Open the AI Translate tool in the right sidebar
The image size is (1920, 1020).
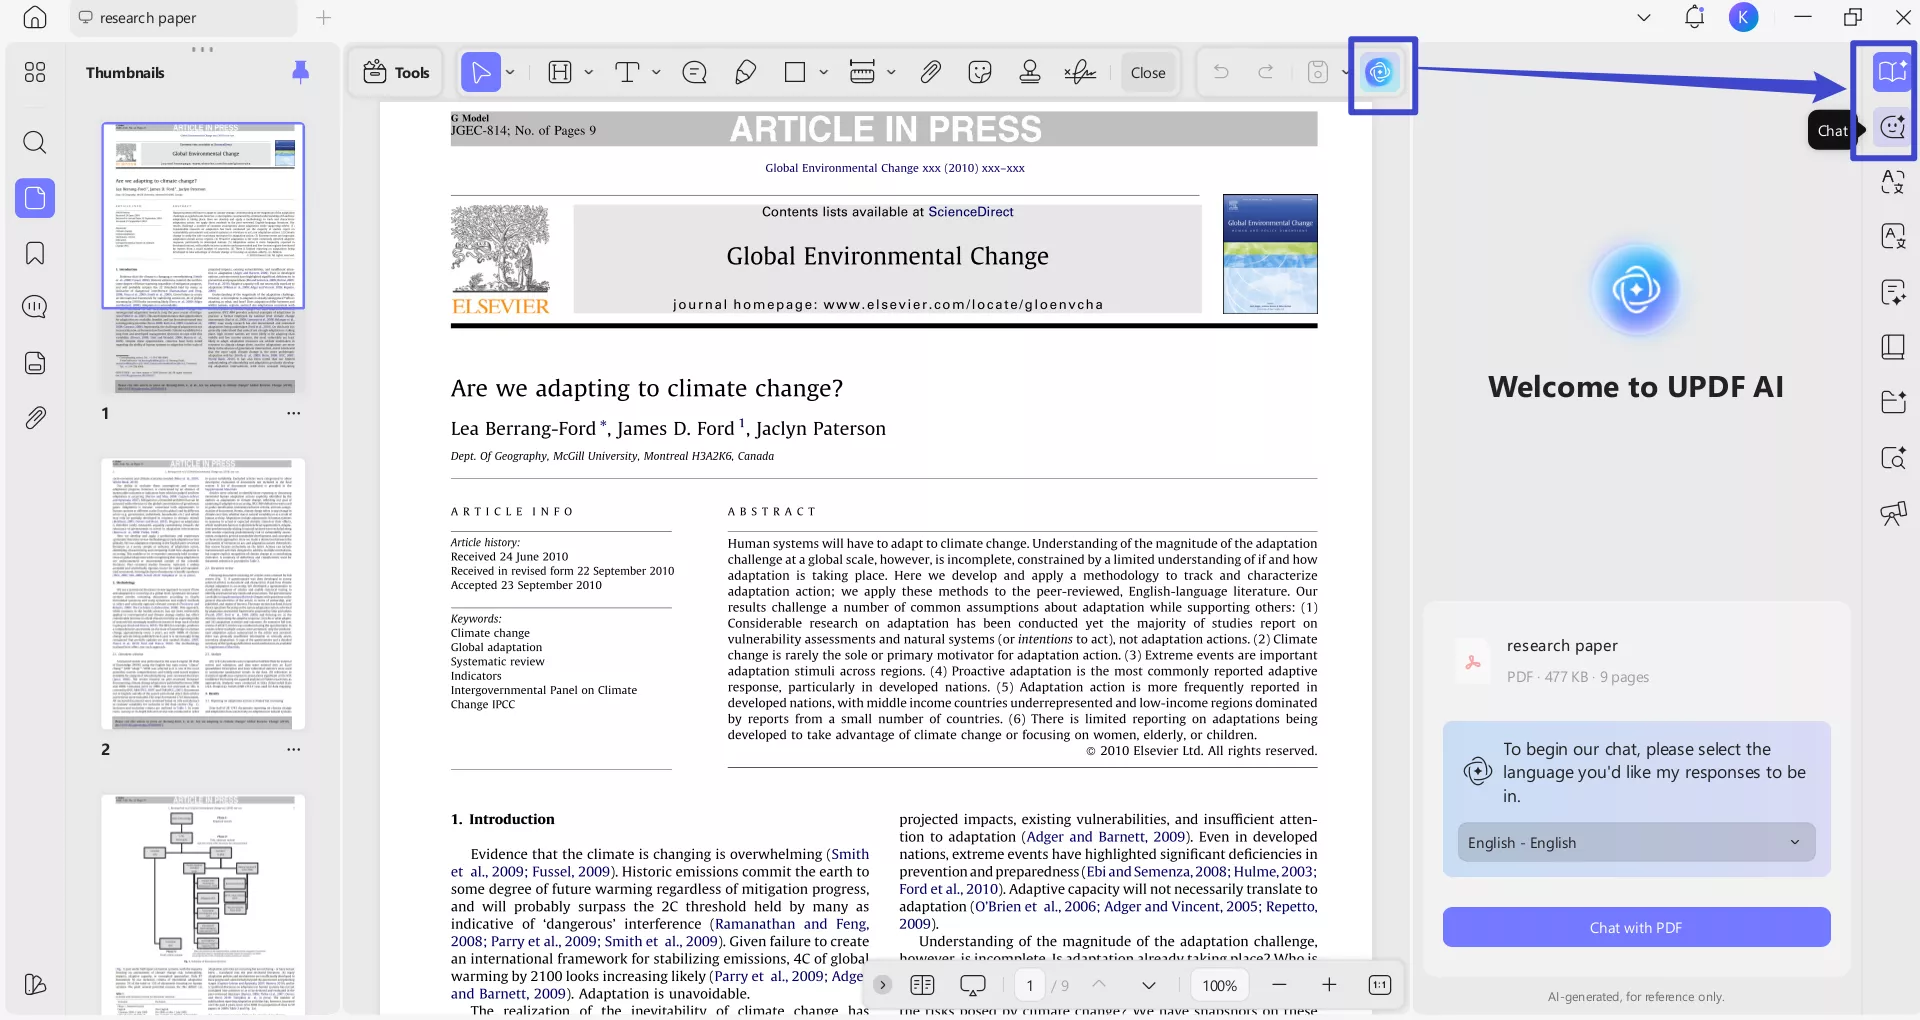click(1893, 183)
